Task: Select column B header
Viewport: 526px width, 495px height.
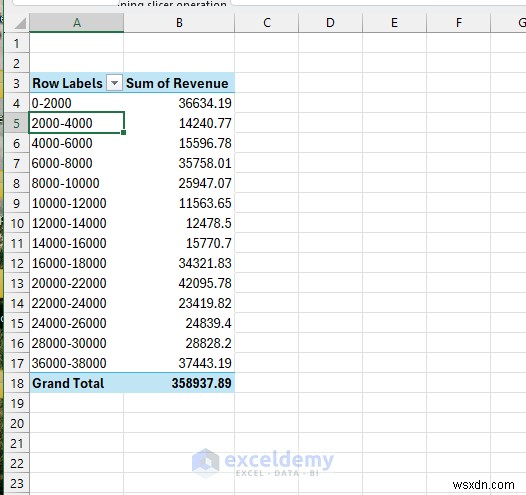Action: click(x=179, y=23)
